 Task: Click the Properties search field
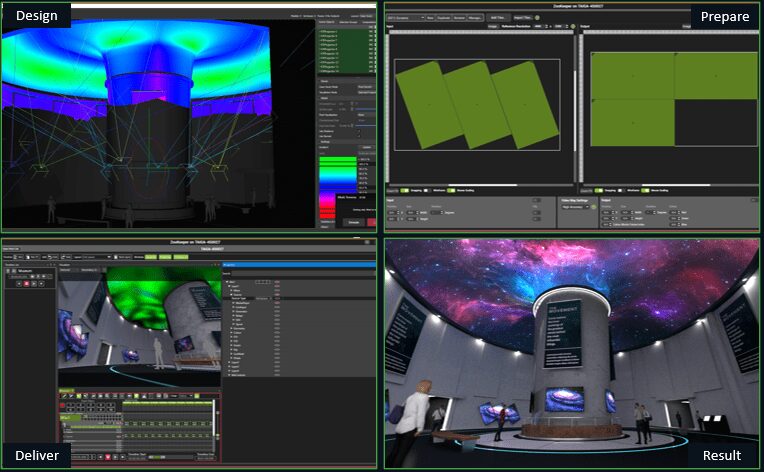[303, 274]
